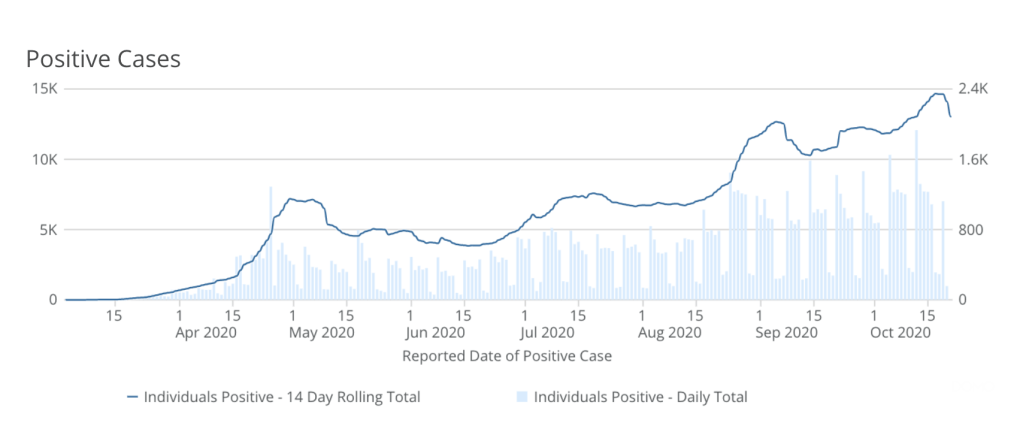The image size is (1023, 441).
Task: Click the Apr 2020 axis label
Action: tap(205, 332)
